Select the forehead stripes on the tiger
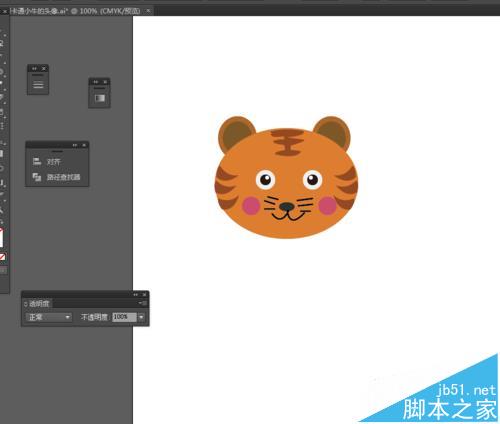Viewport: 500px width, 424px height. pos(288,143)
